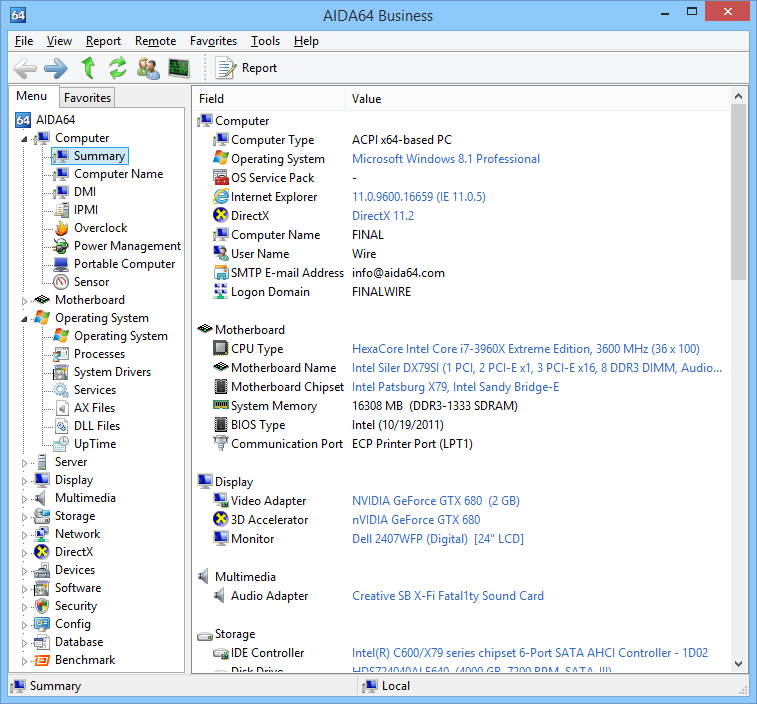Open the Tools menu
This screenshot has height=704, width=757.
coord(265,41)
